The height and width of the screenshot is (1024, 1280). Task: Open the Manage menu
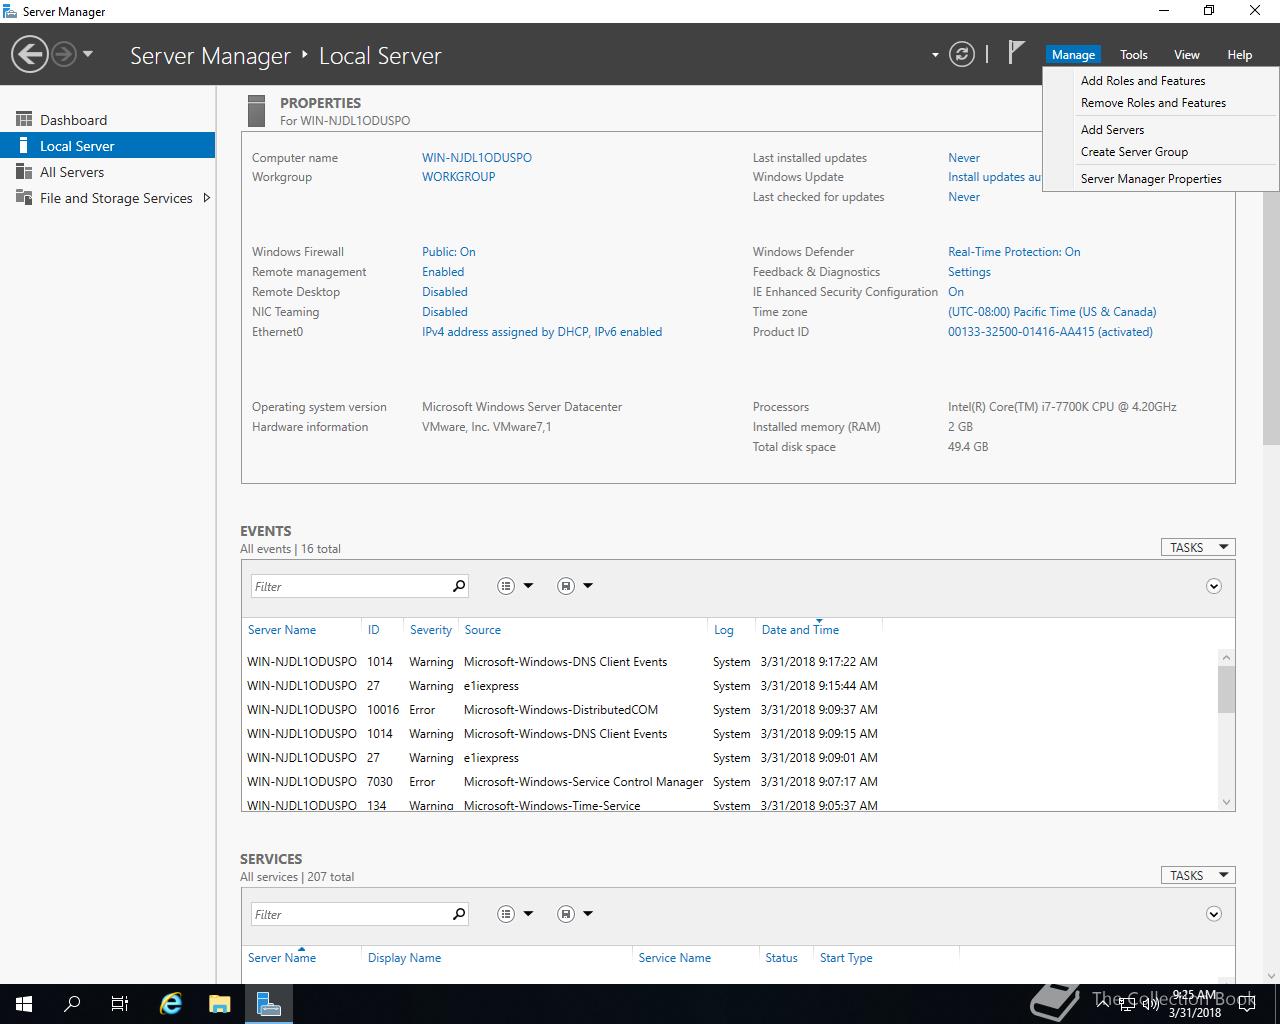(x=1073, y=55)
